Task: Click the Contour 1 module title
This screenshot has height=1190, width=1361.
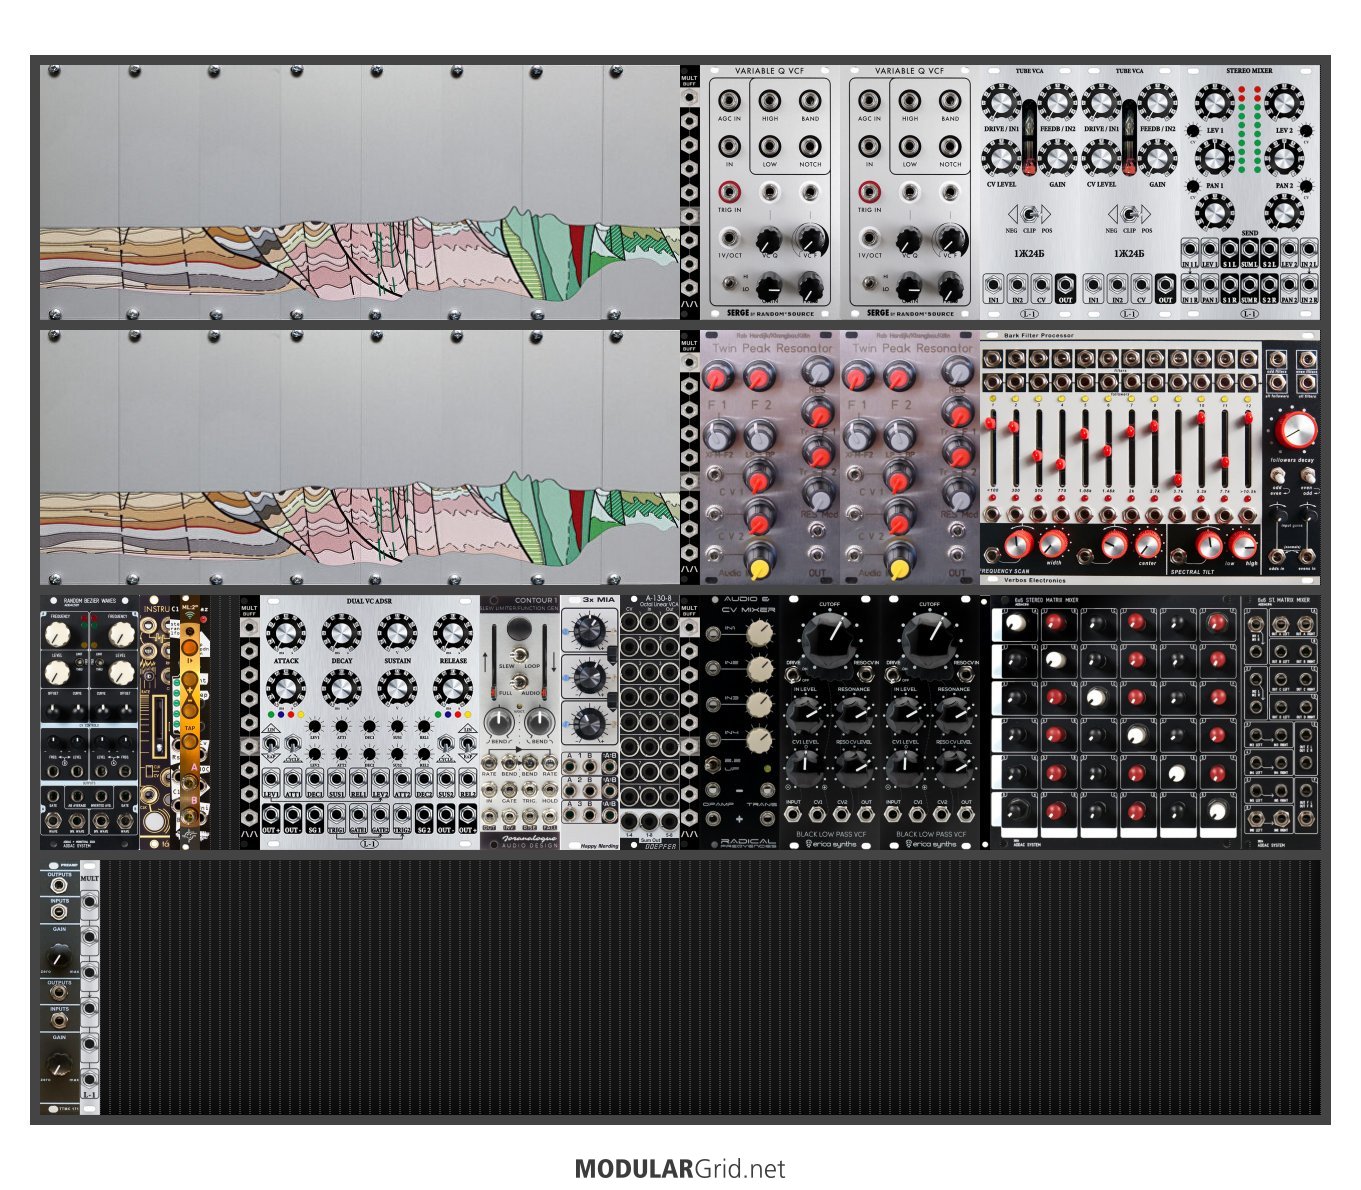Action: pyautogui.click(x=534, y=601)
